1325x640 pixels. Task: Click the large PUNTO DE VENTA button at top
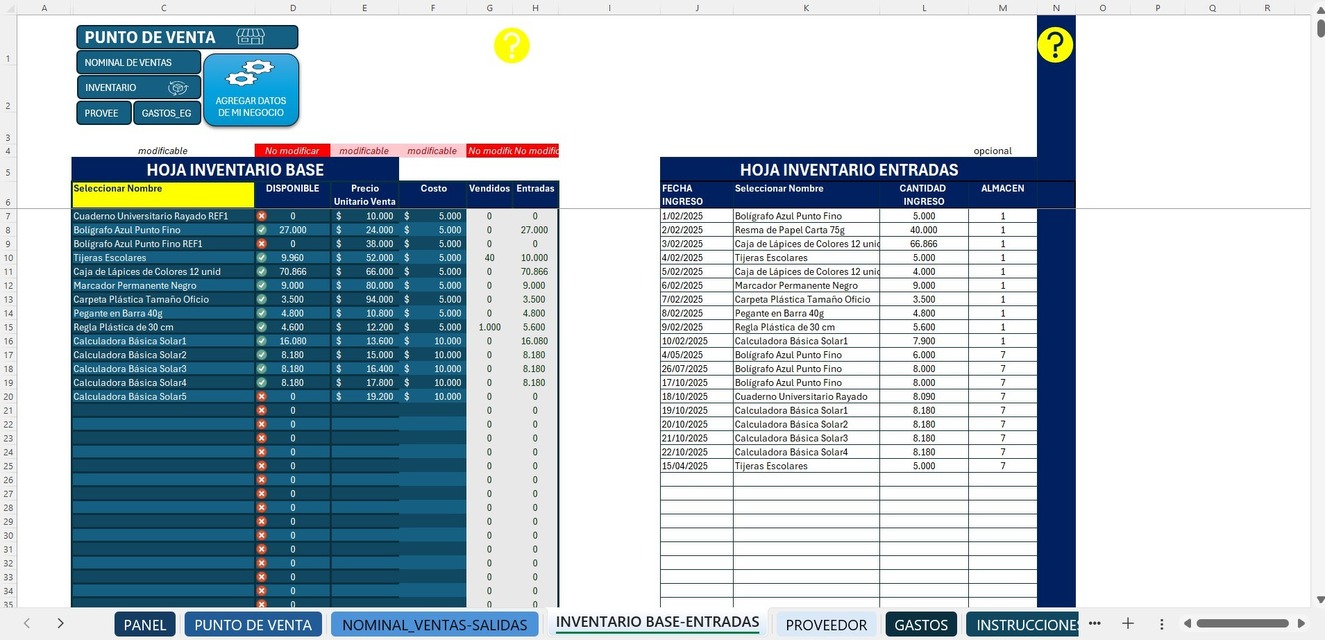click(x=187, y=37)
